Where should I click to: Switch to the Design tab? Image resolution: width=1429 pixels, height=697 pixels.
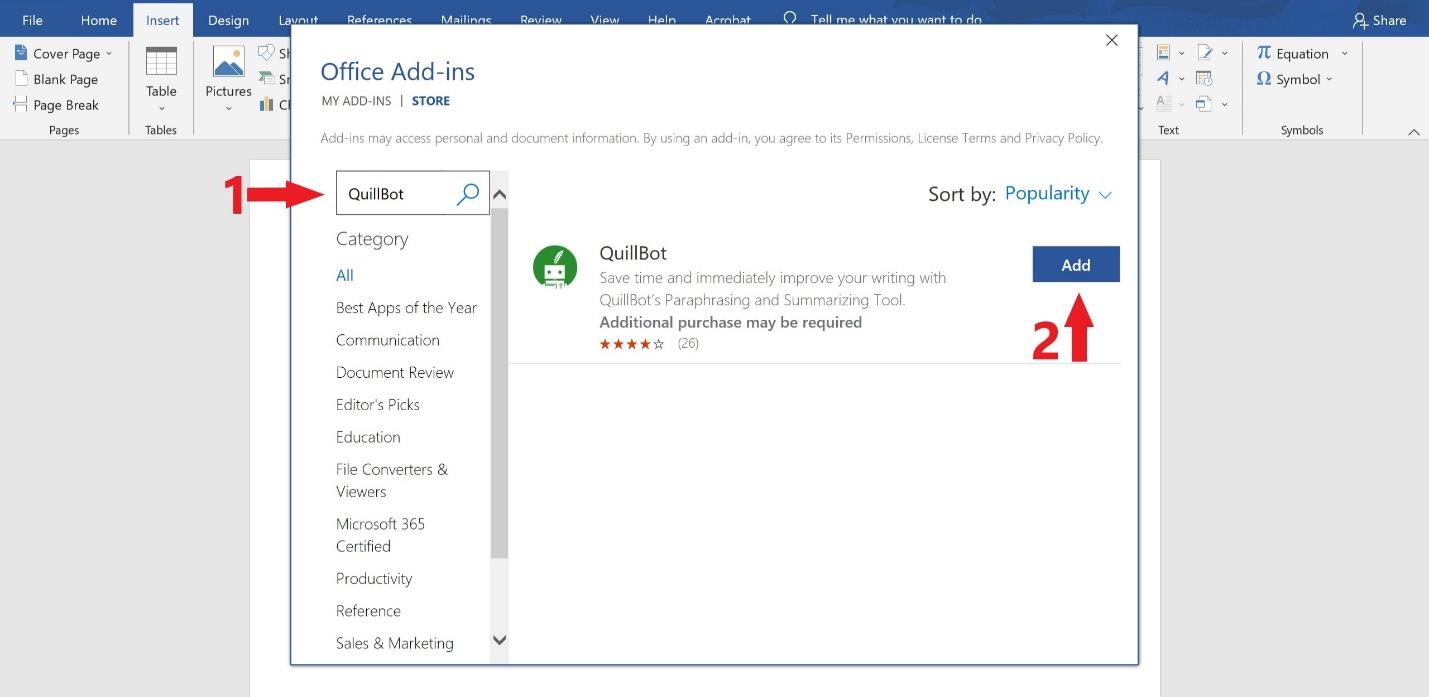pos(228,20)
